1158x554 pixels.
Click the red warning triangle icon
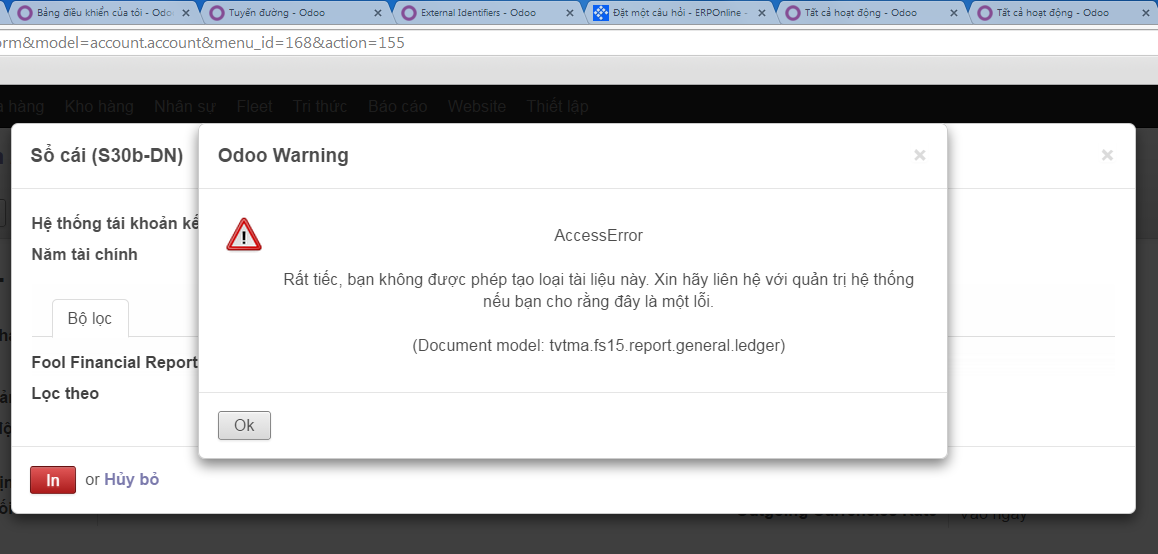[x=244, y=235]
